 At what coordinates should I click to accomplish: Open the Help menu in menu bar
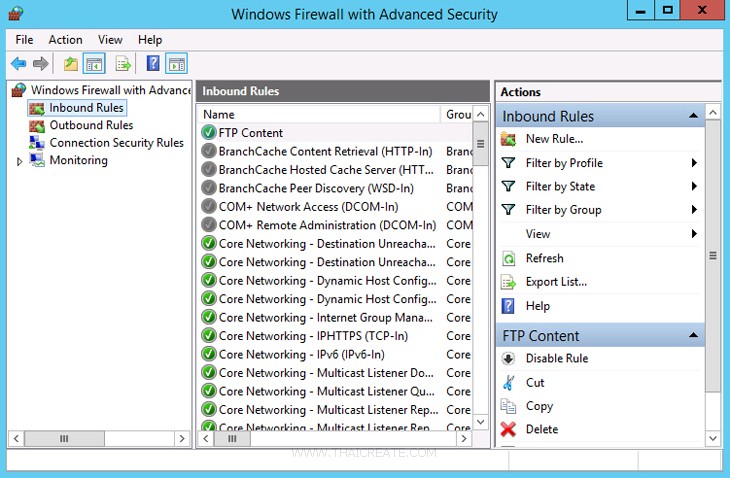tap(150, 40)
